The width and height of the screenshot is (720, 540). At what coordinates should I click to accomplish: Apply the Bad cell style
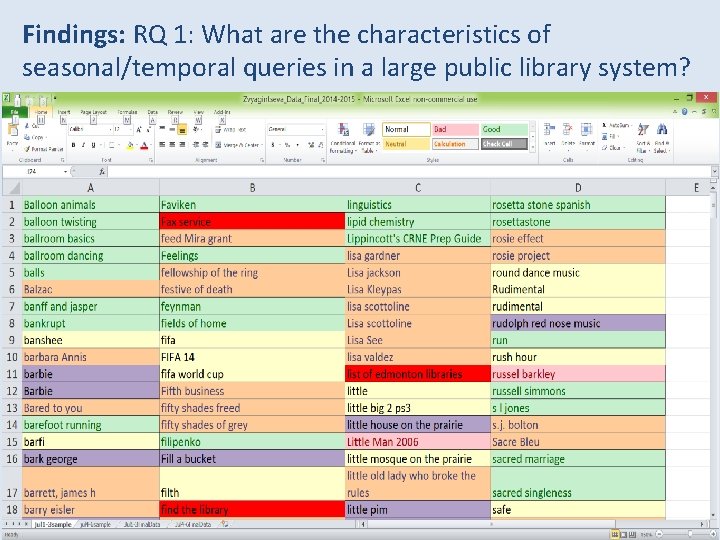click(x=456, y=129)
